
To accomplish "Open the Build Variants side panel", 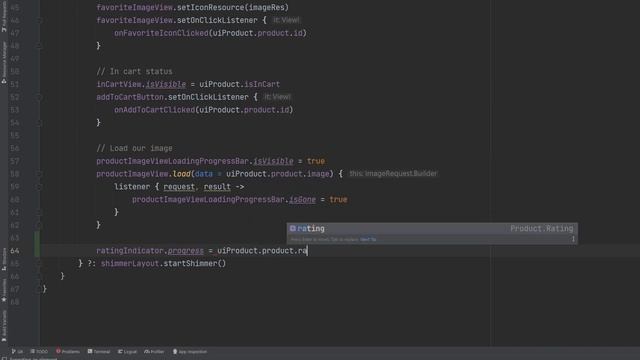I will (4, 325).
